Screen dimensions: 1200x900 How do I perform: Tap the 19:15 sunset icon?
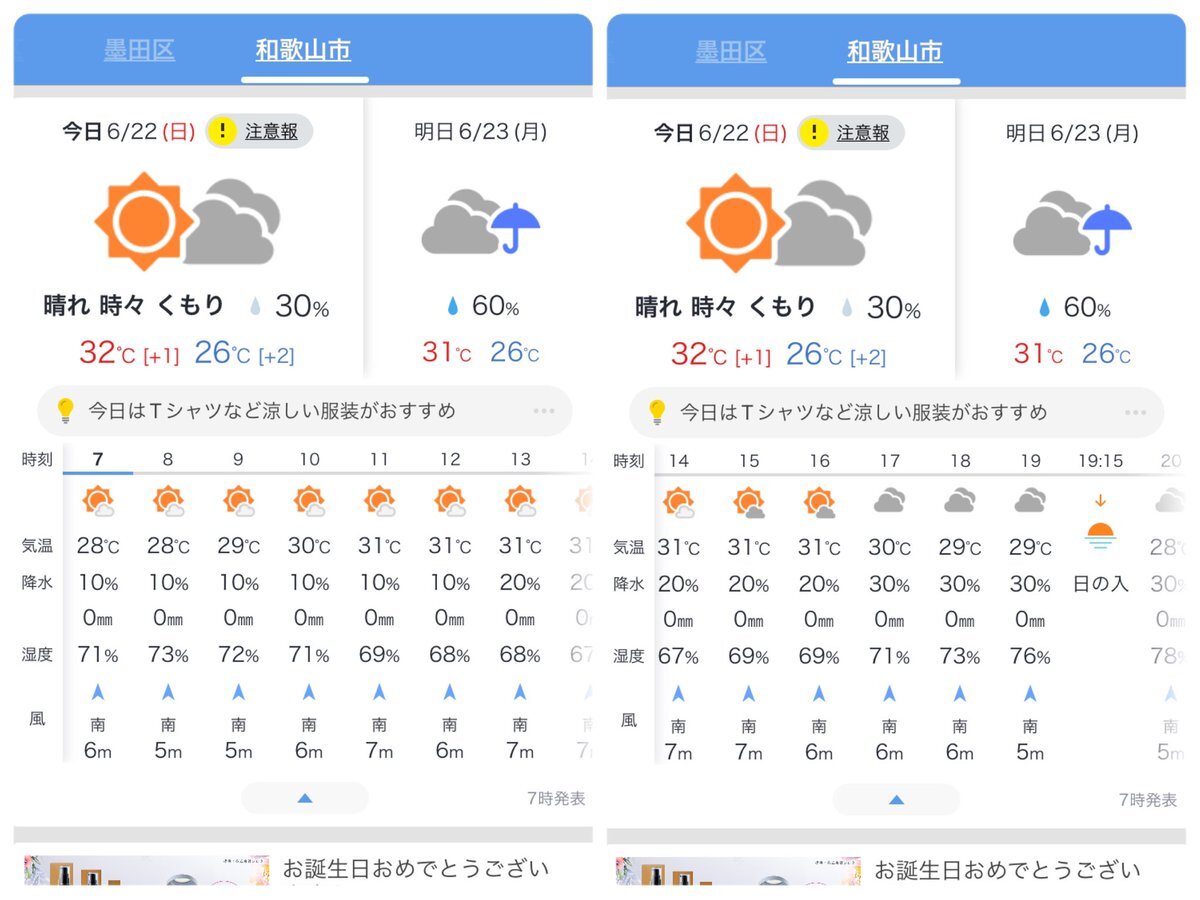coord(1100,530)
